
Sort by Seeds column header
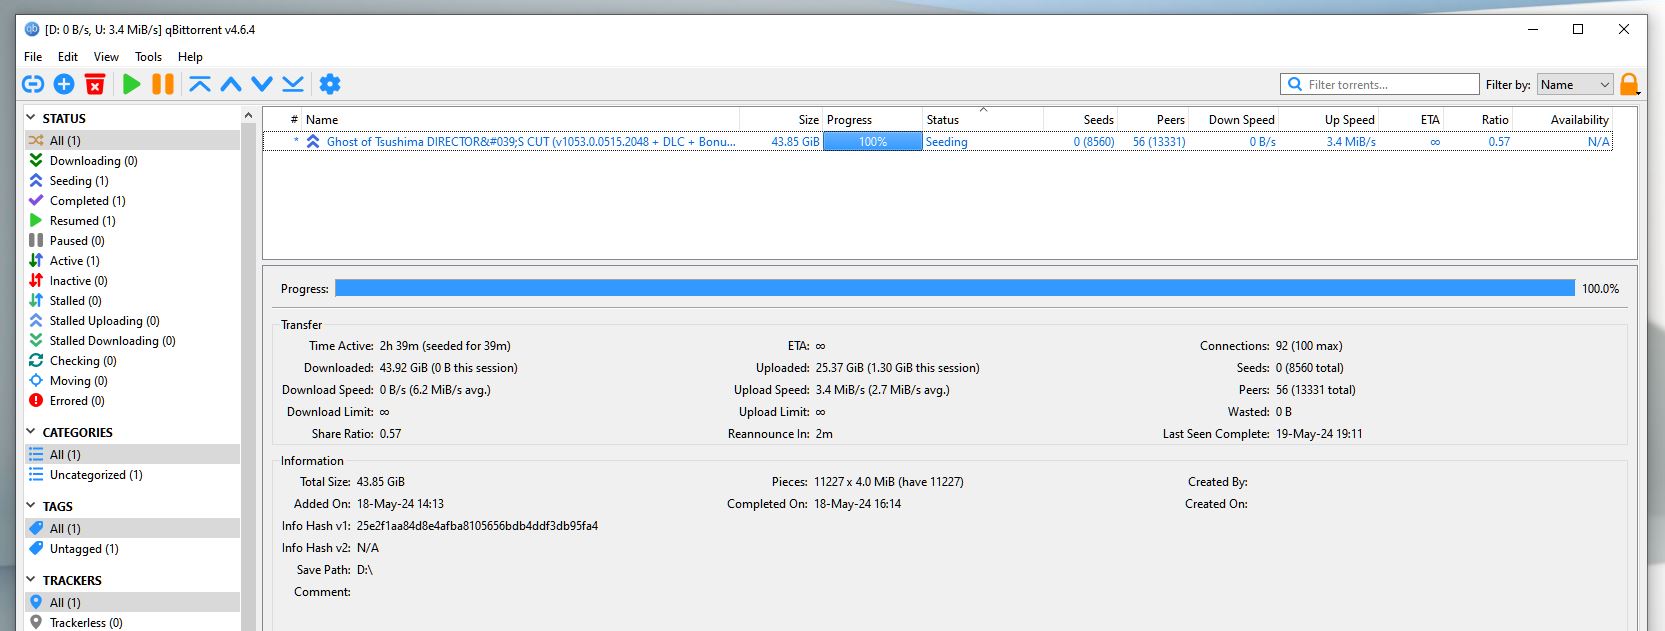1081,120
